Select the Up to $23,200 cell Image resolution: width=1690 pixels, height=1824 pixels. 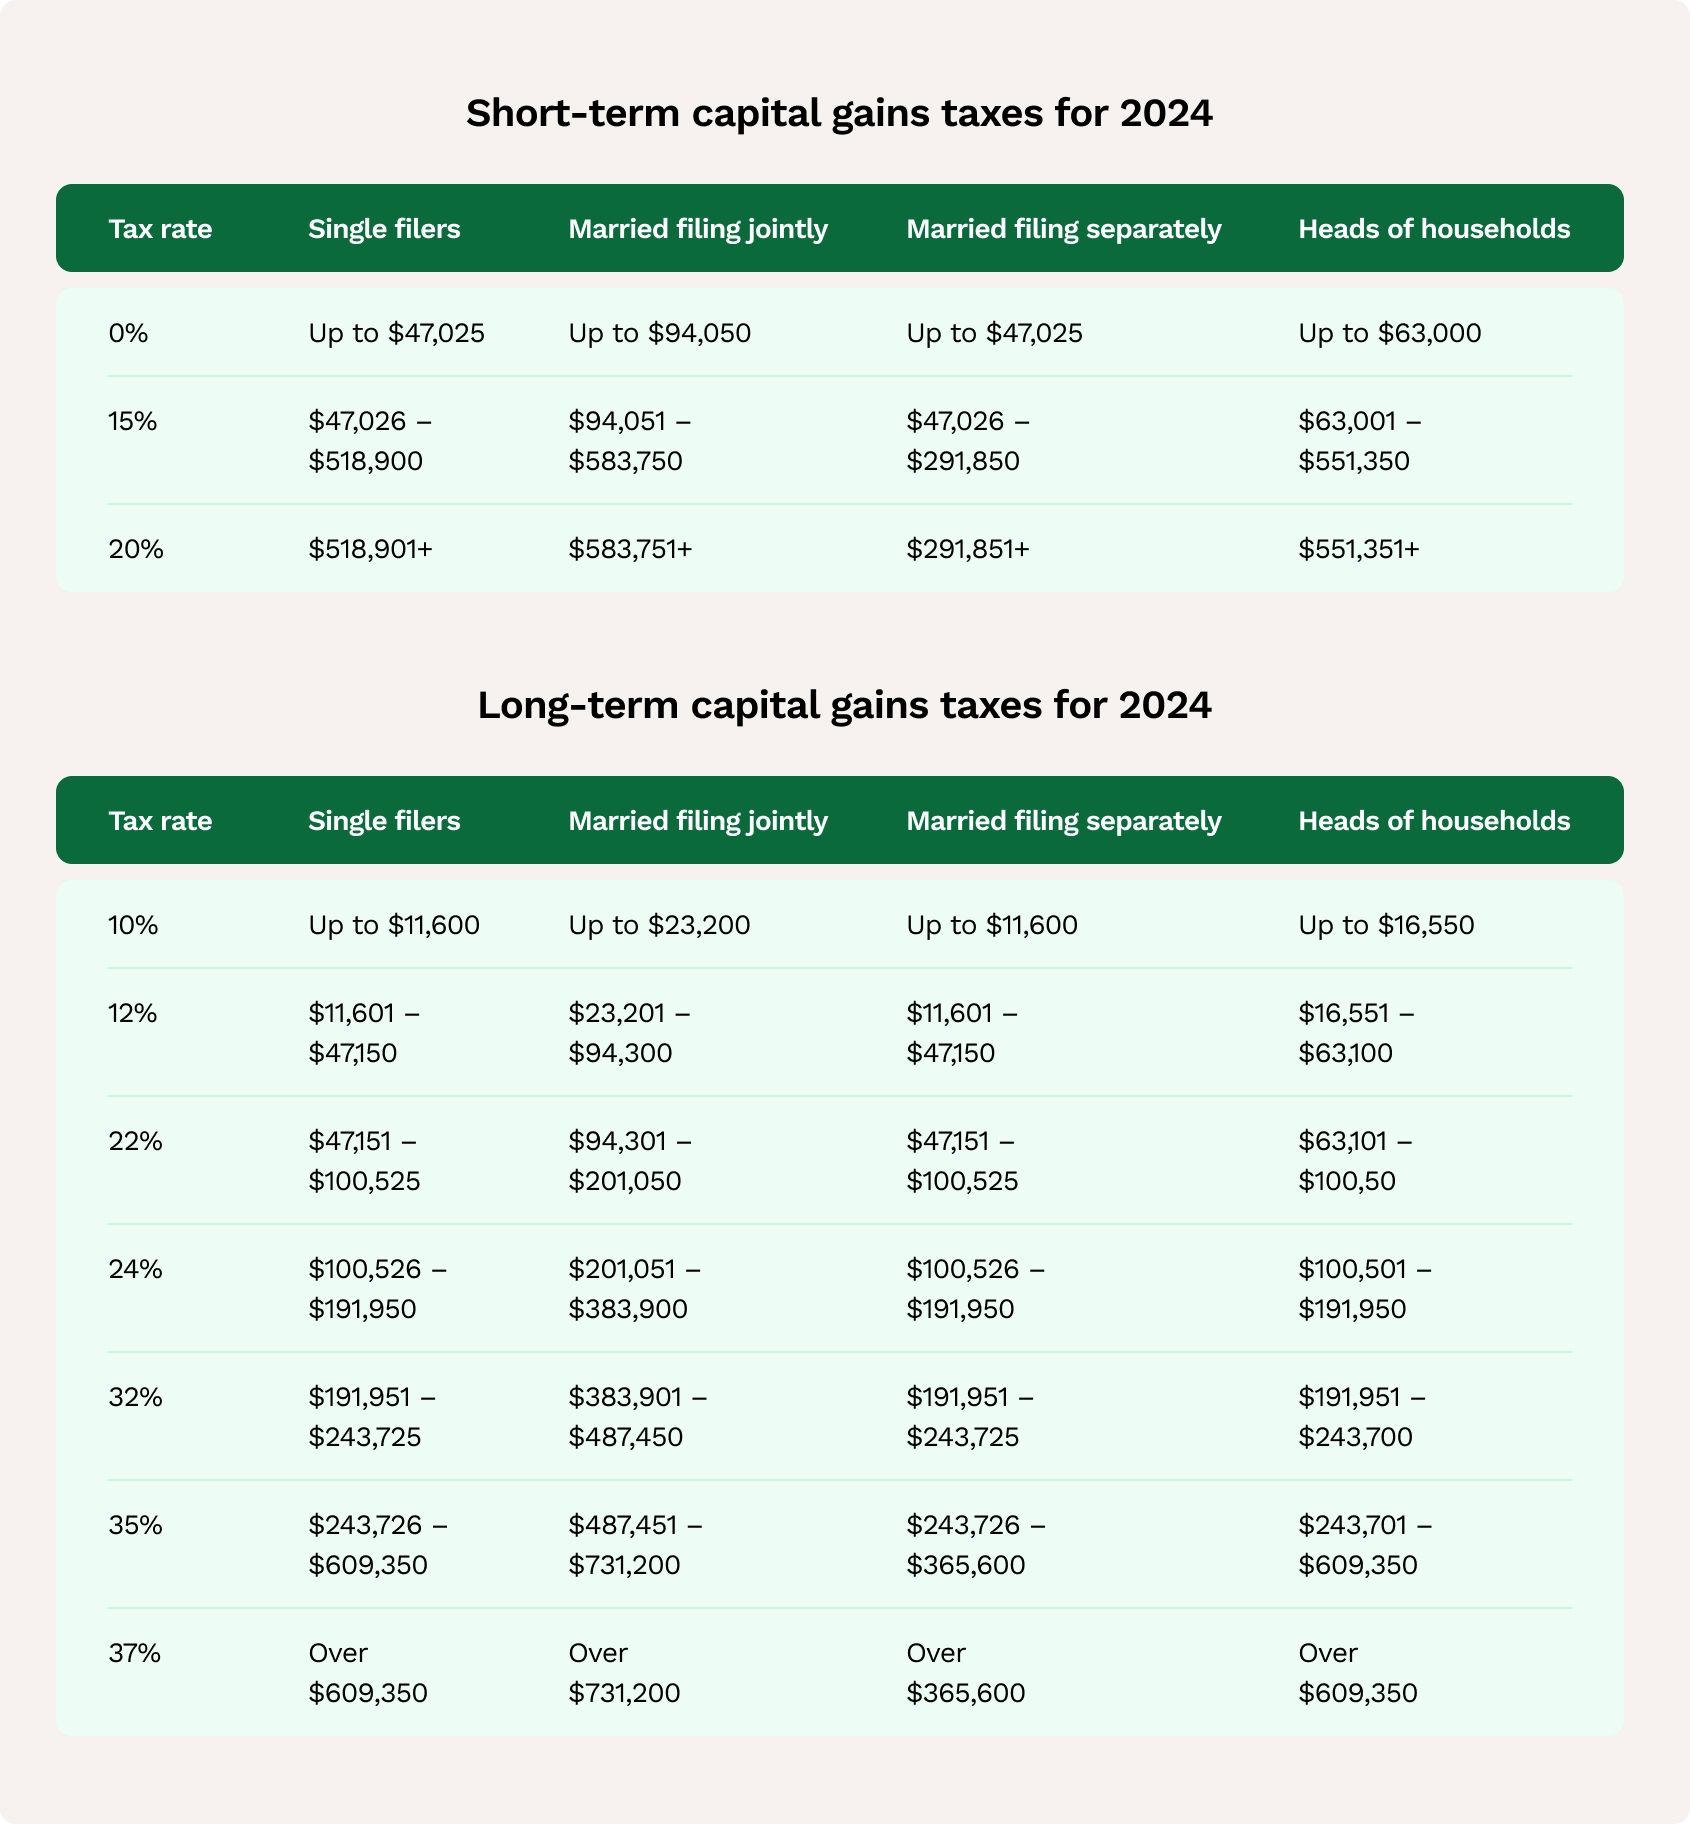click(x=659, y=925)
